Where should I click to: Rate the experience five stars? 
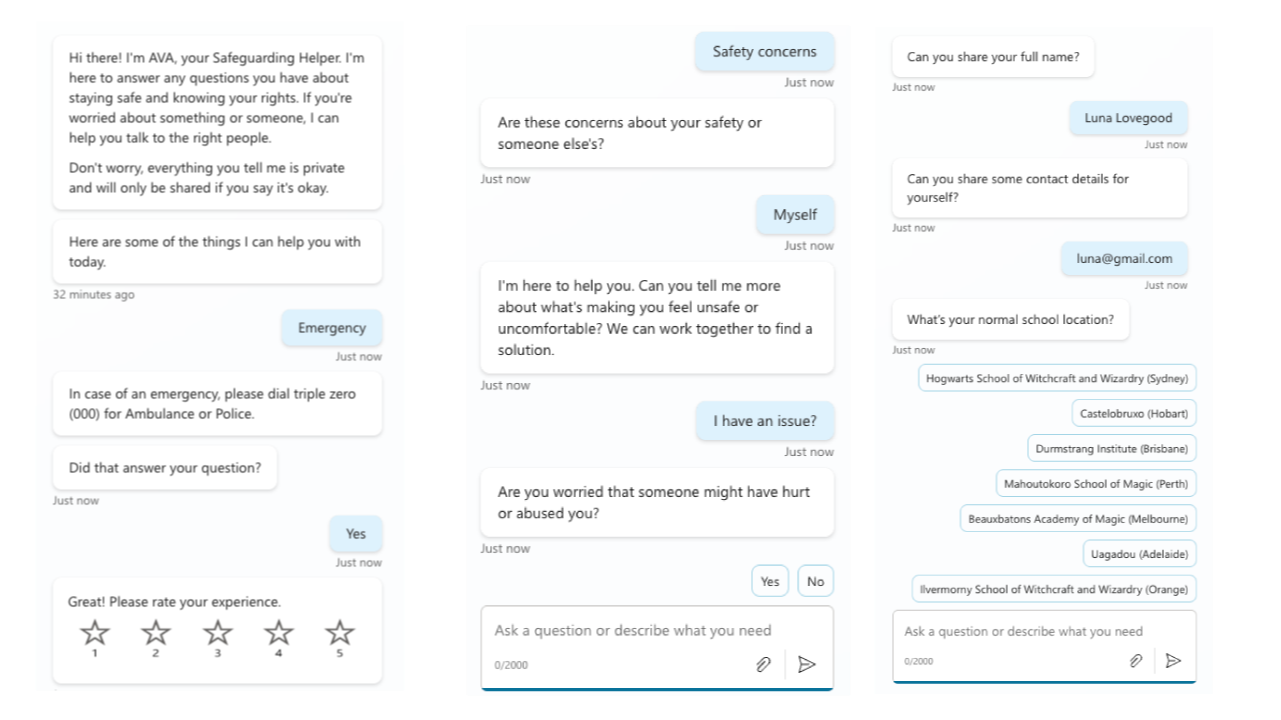tap(340, 633)
